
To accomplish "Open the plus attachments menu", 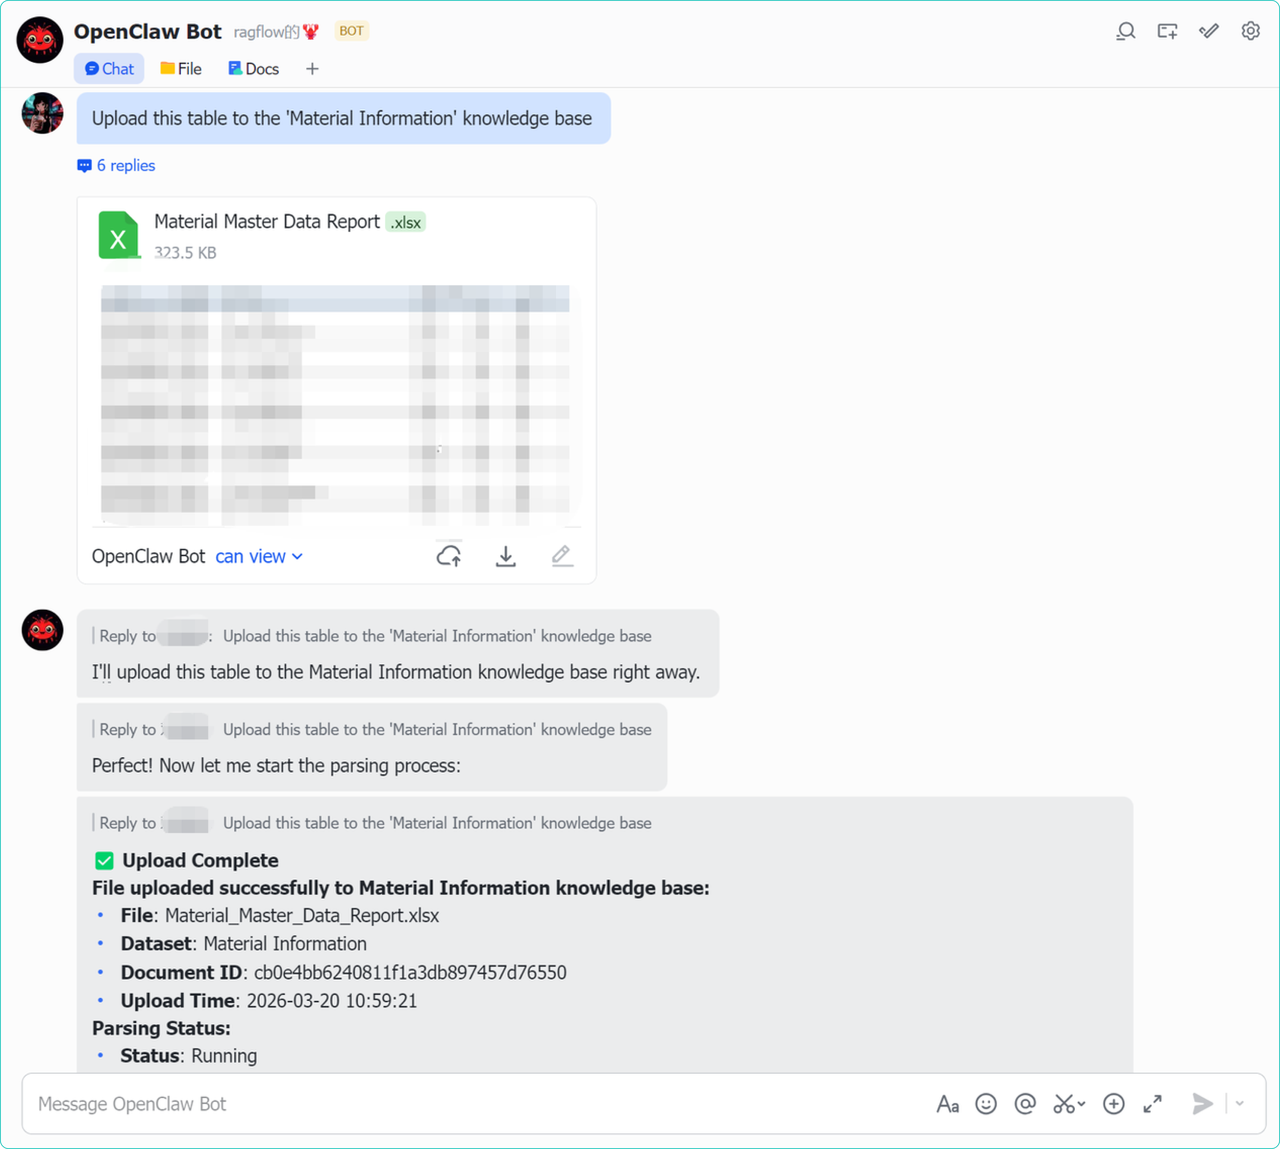I will [1114, 1104].
